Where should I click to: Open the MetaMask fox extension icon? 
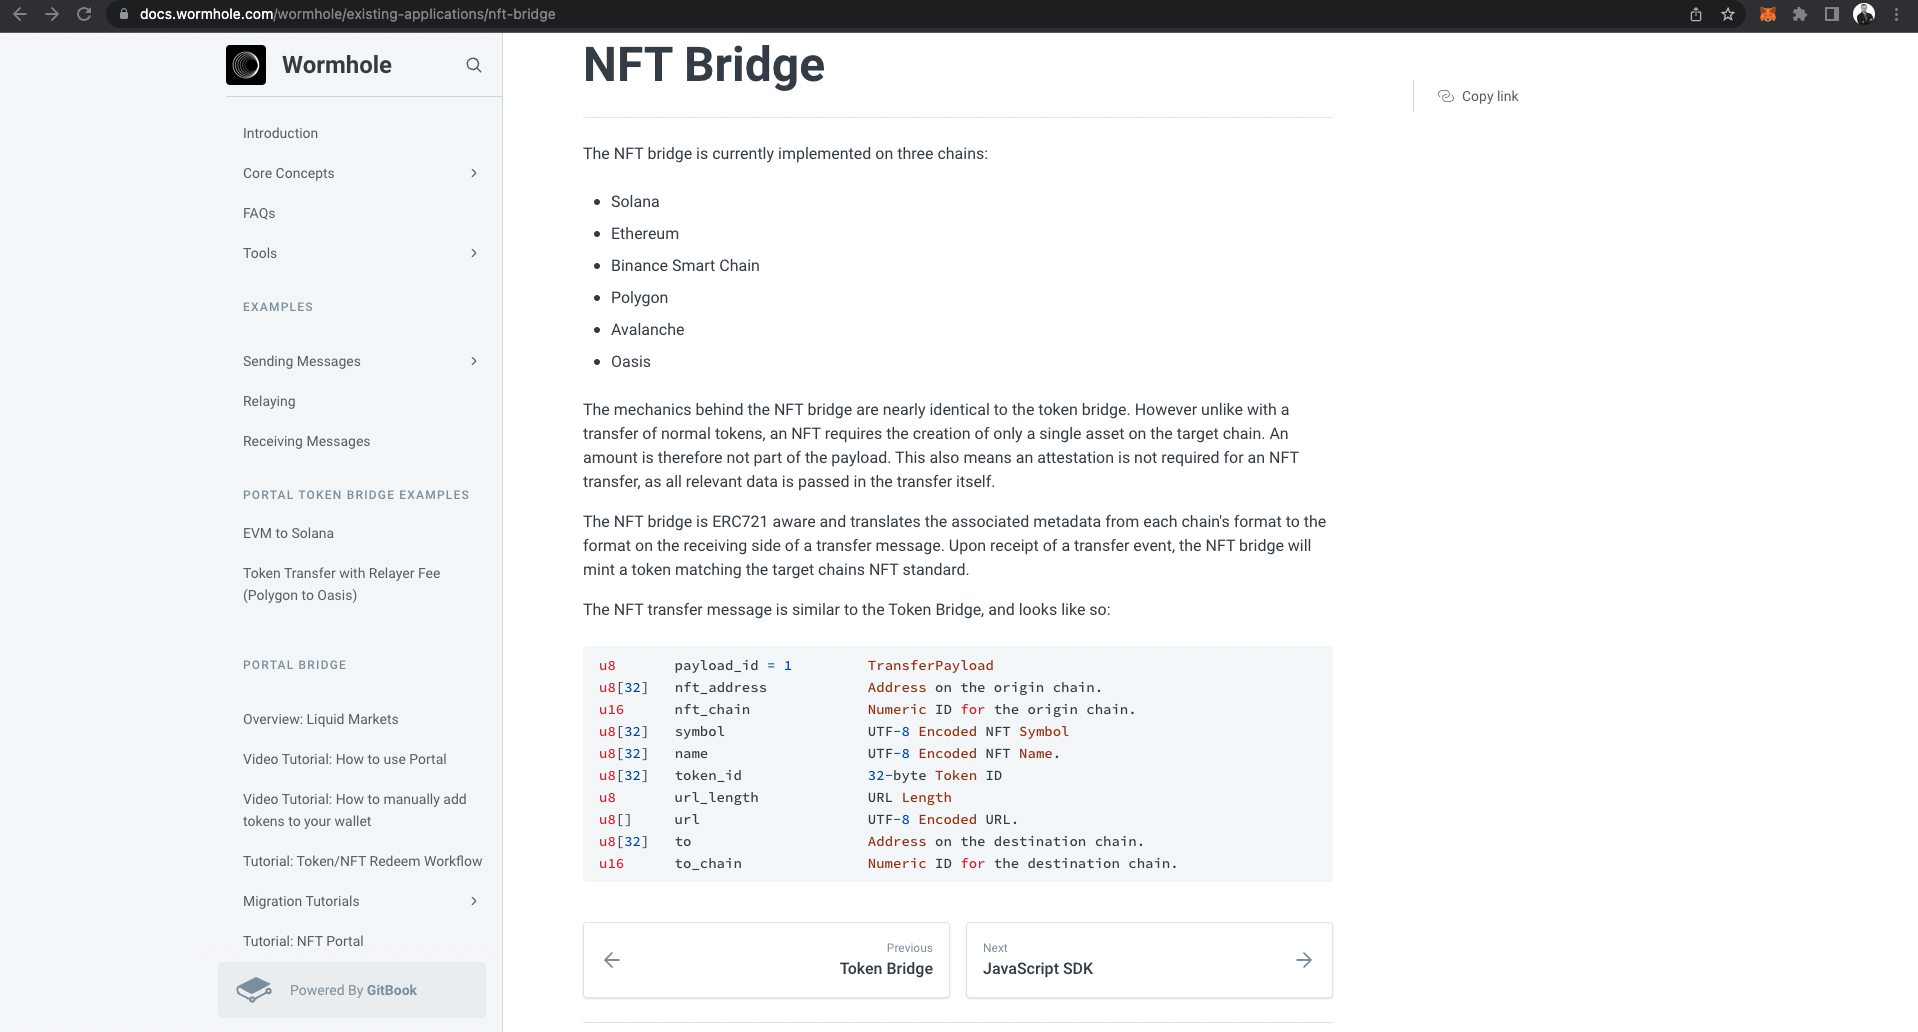pos(1768,14)
